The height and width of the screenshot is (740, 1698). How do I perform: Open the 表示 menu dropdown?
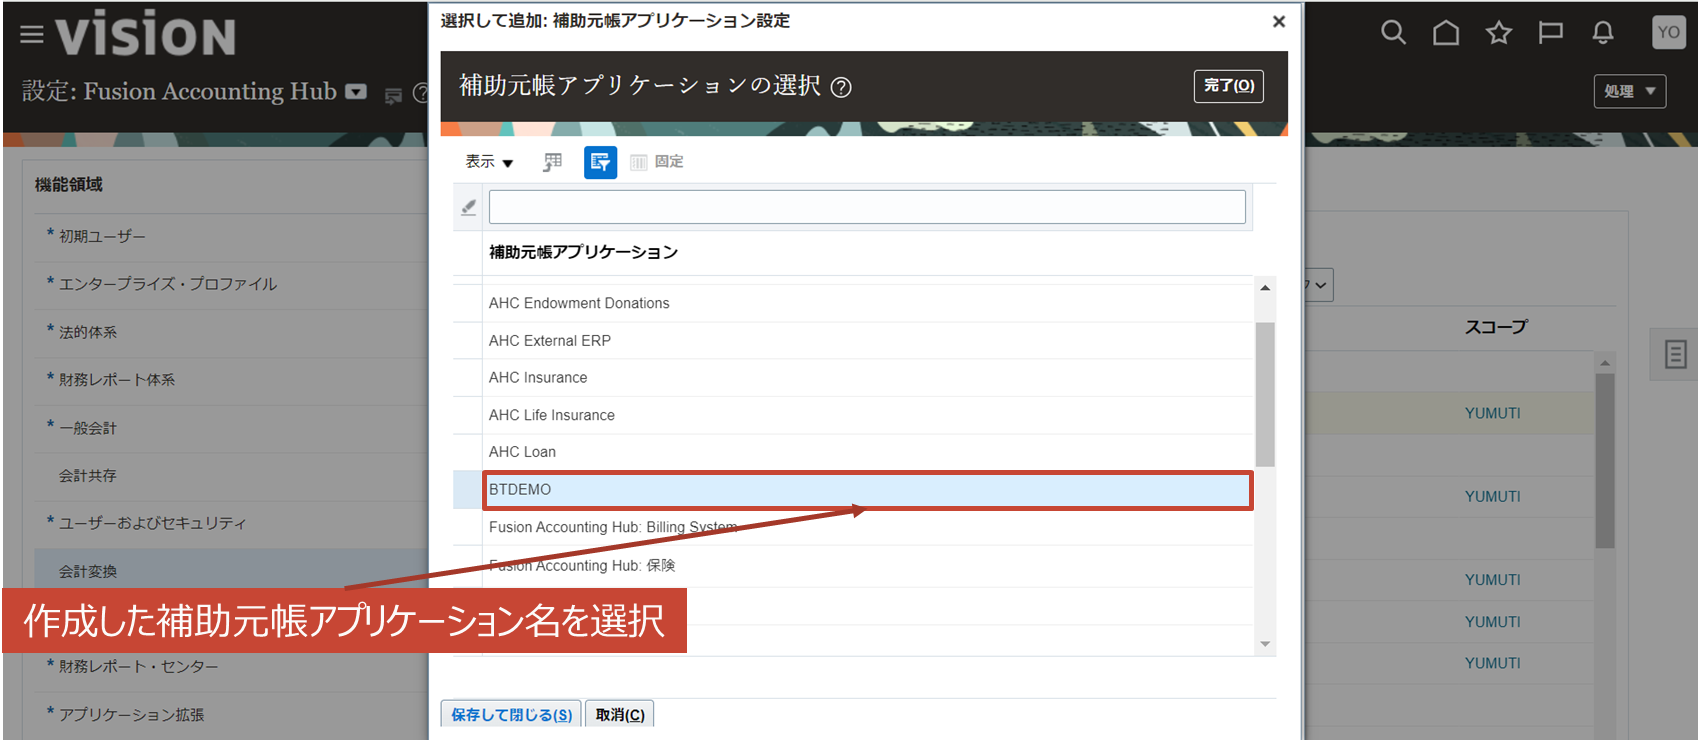tap(489, 162)
